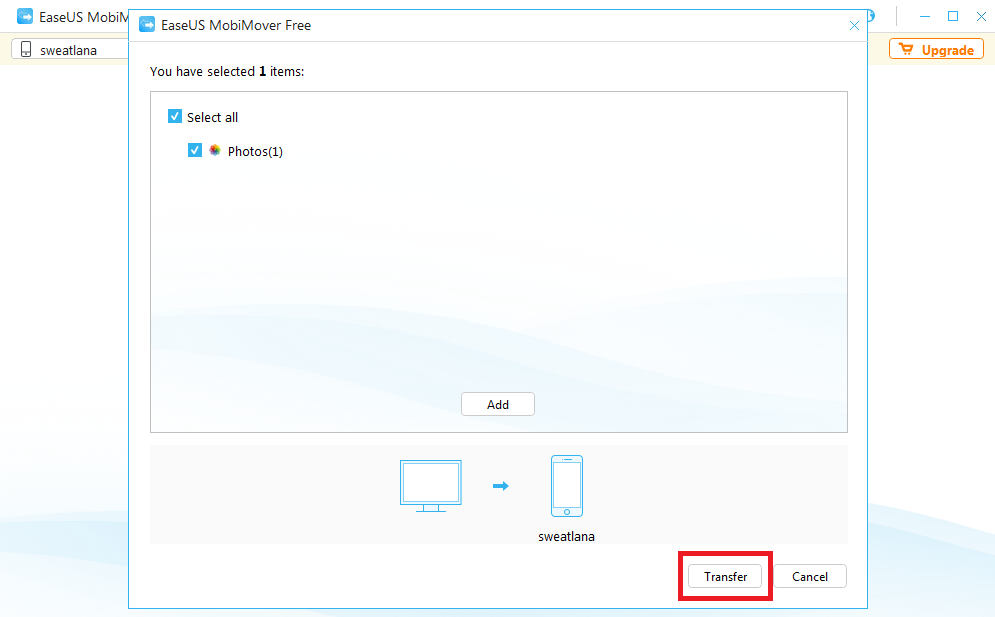
Task: Select the Photos(1) item label
Action: [255, 152]
